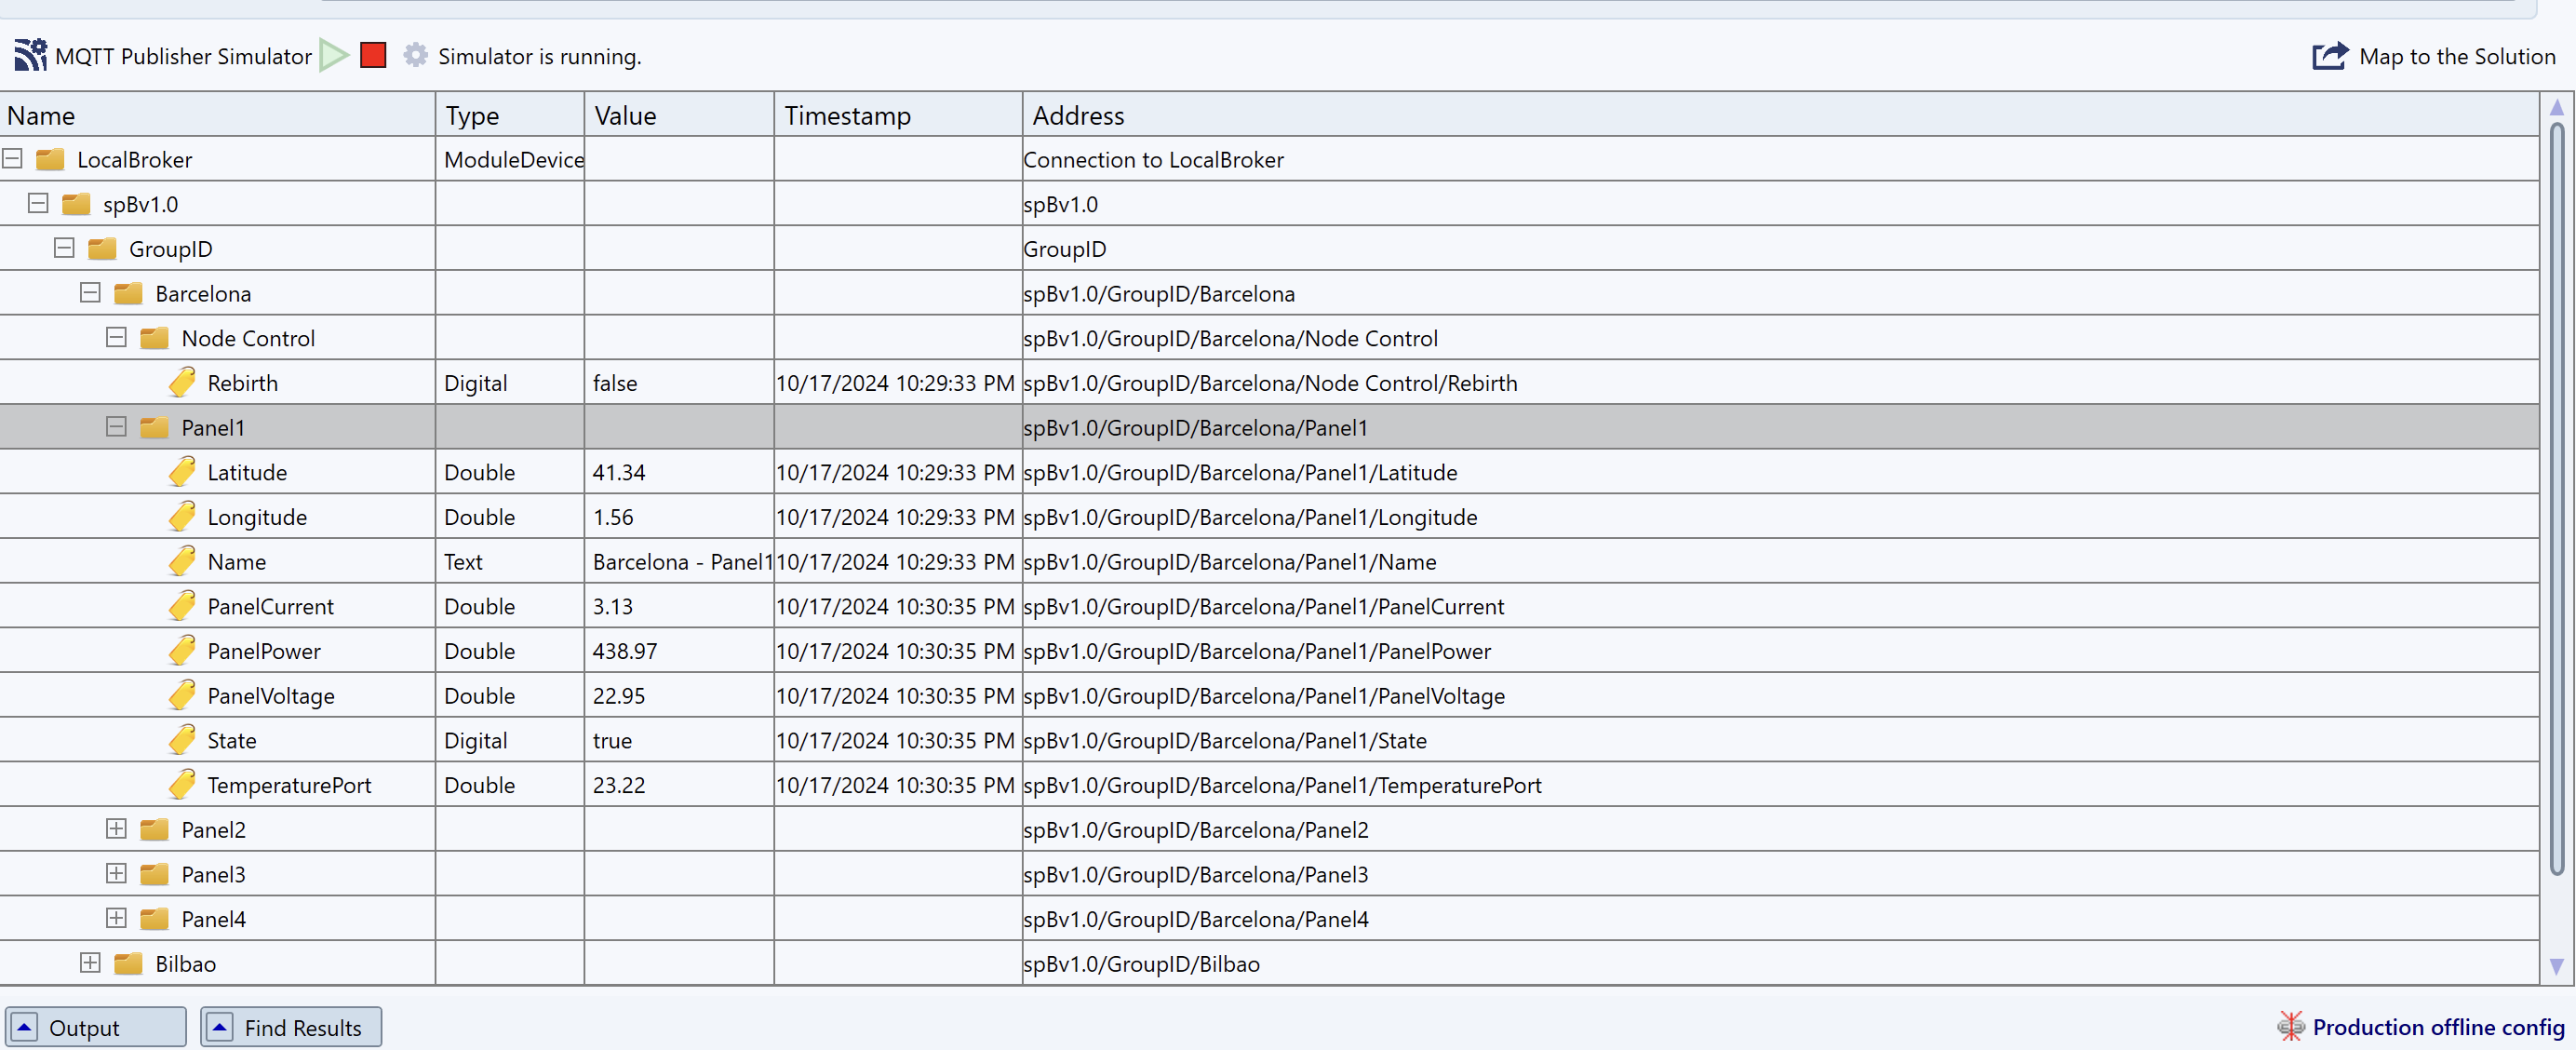Image resolution: width=2576 pixels, height=1050 pixels.
Task: Click the vertical scrollbar thumb
Action: (2557, 497)
